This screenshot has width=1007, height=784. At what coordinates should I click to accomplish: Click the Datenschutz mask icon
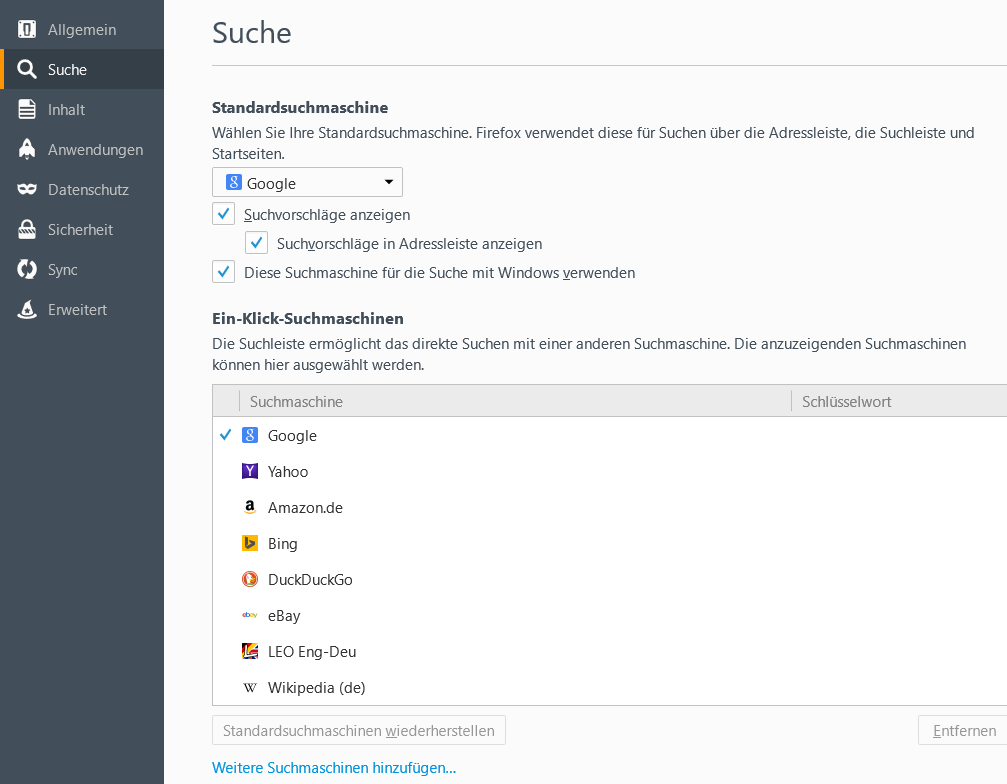pyautogui.click(x=27, y=190)
